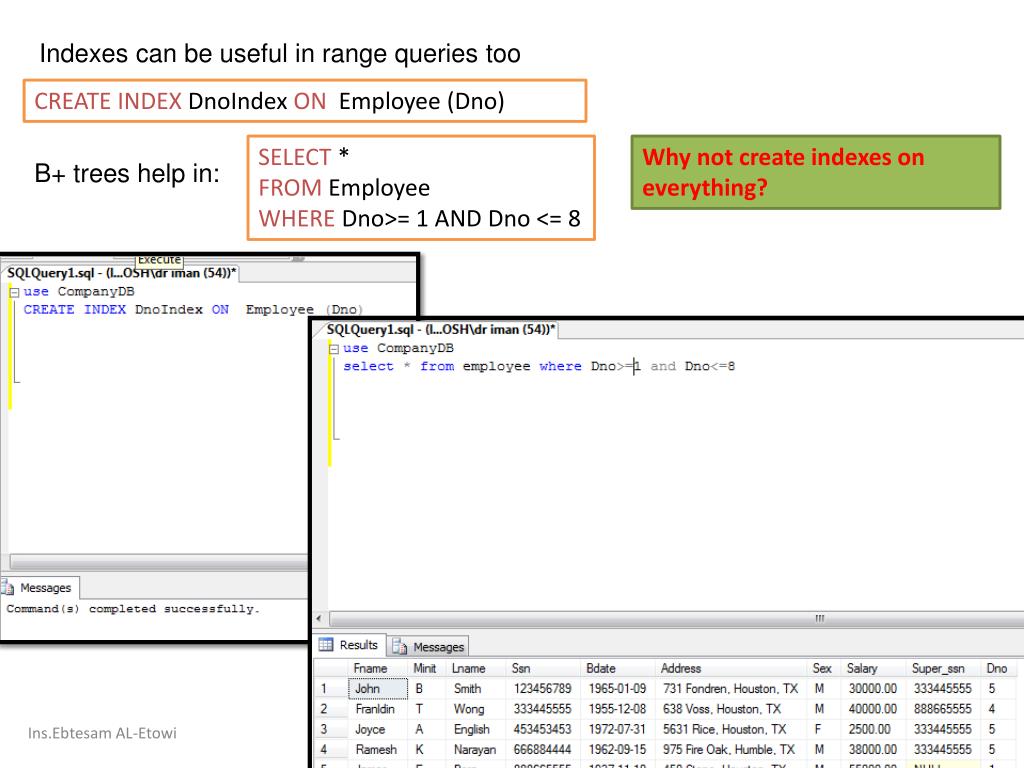Click the Minit column header
1024x768 pixels.
(427, 668)
